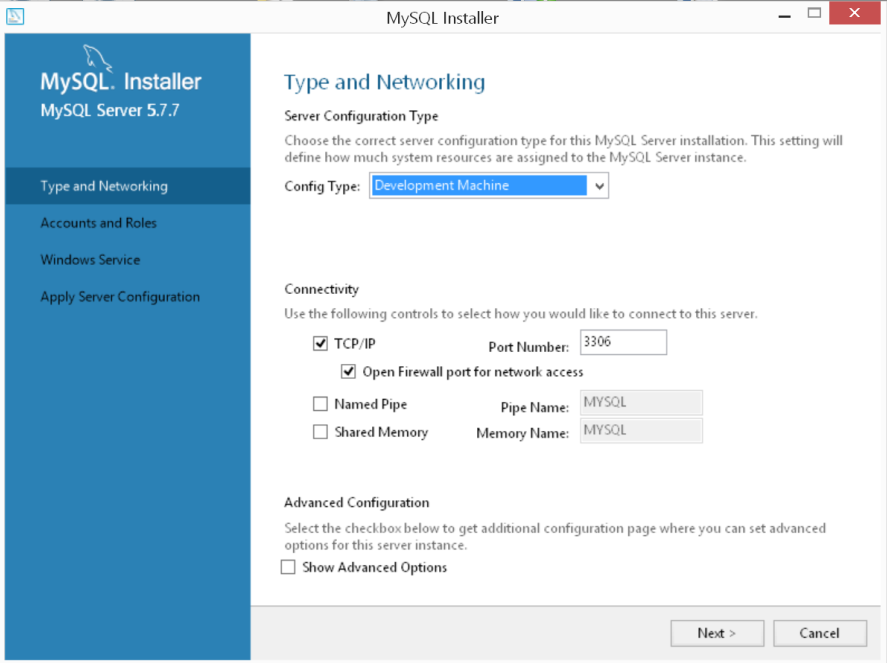Click the 'MySQL Server 5.7.7' sidebar text
This screenshot has height=663, width=887.
tap(110, 110)
